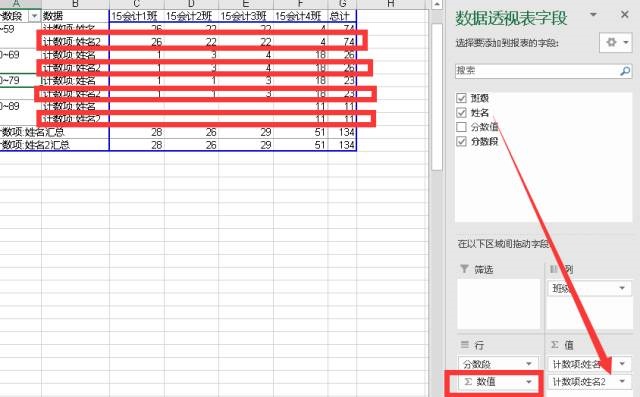Click the sigma icon of 值 area
640x397 pixels.
tap(555, 345)
